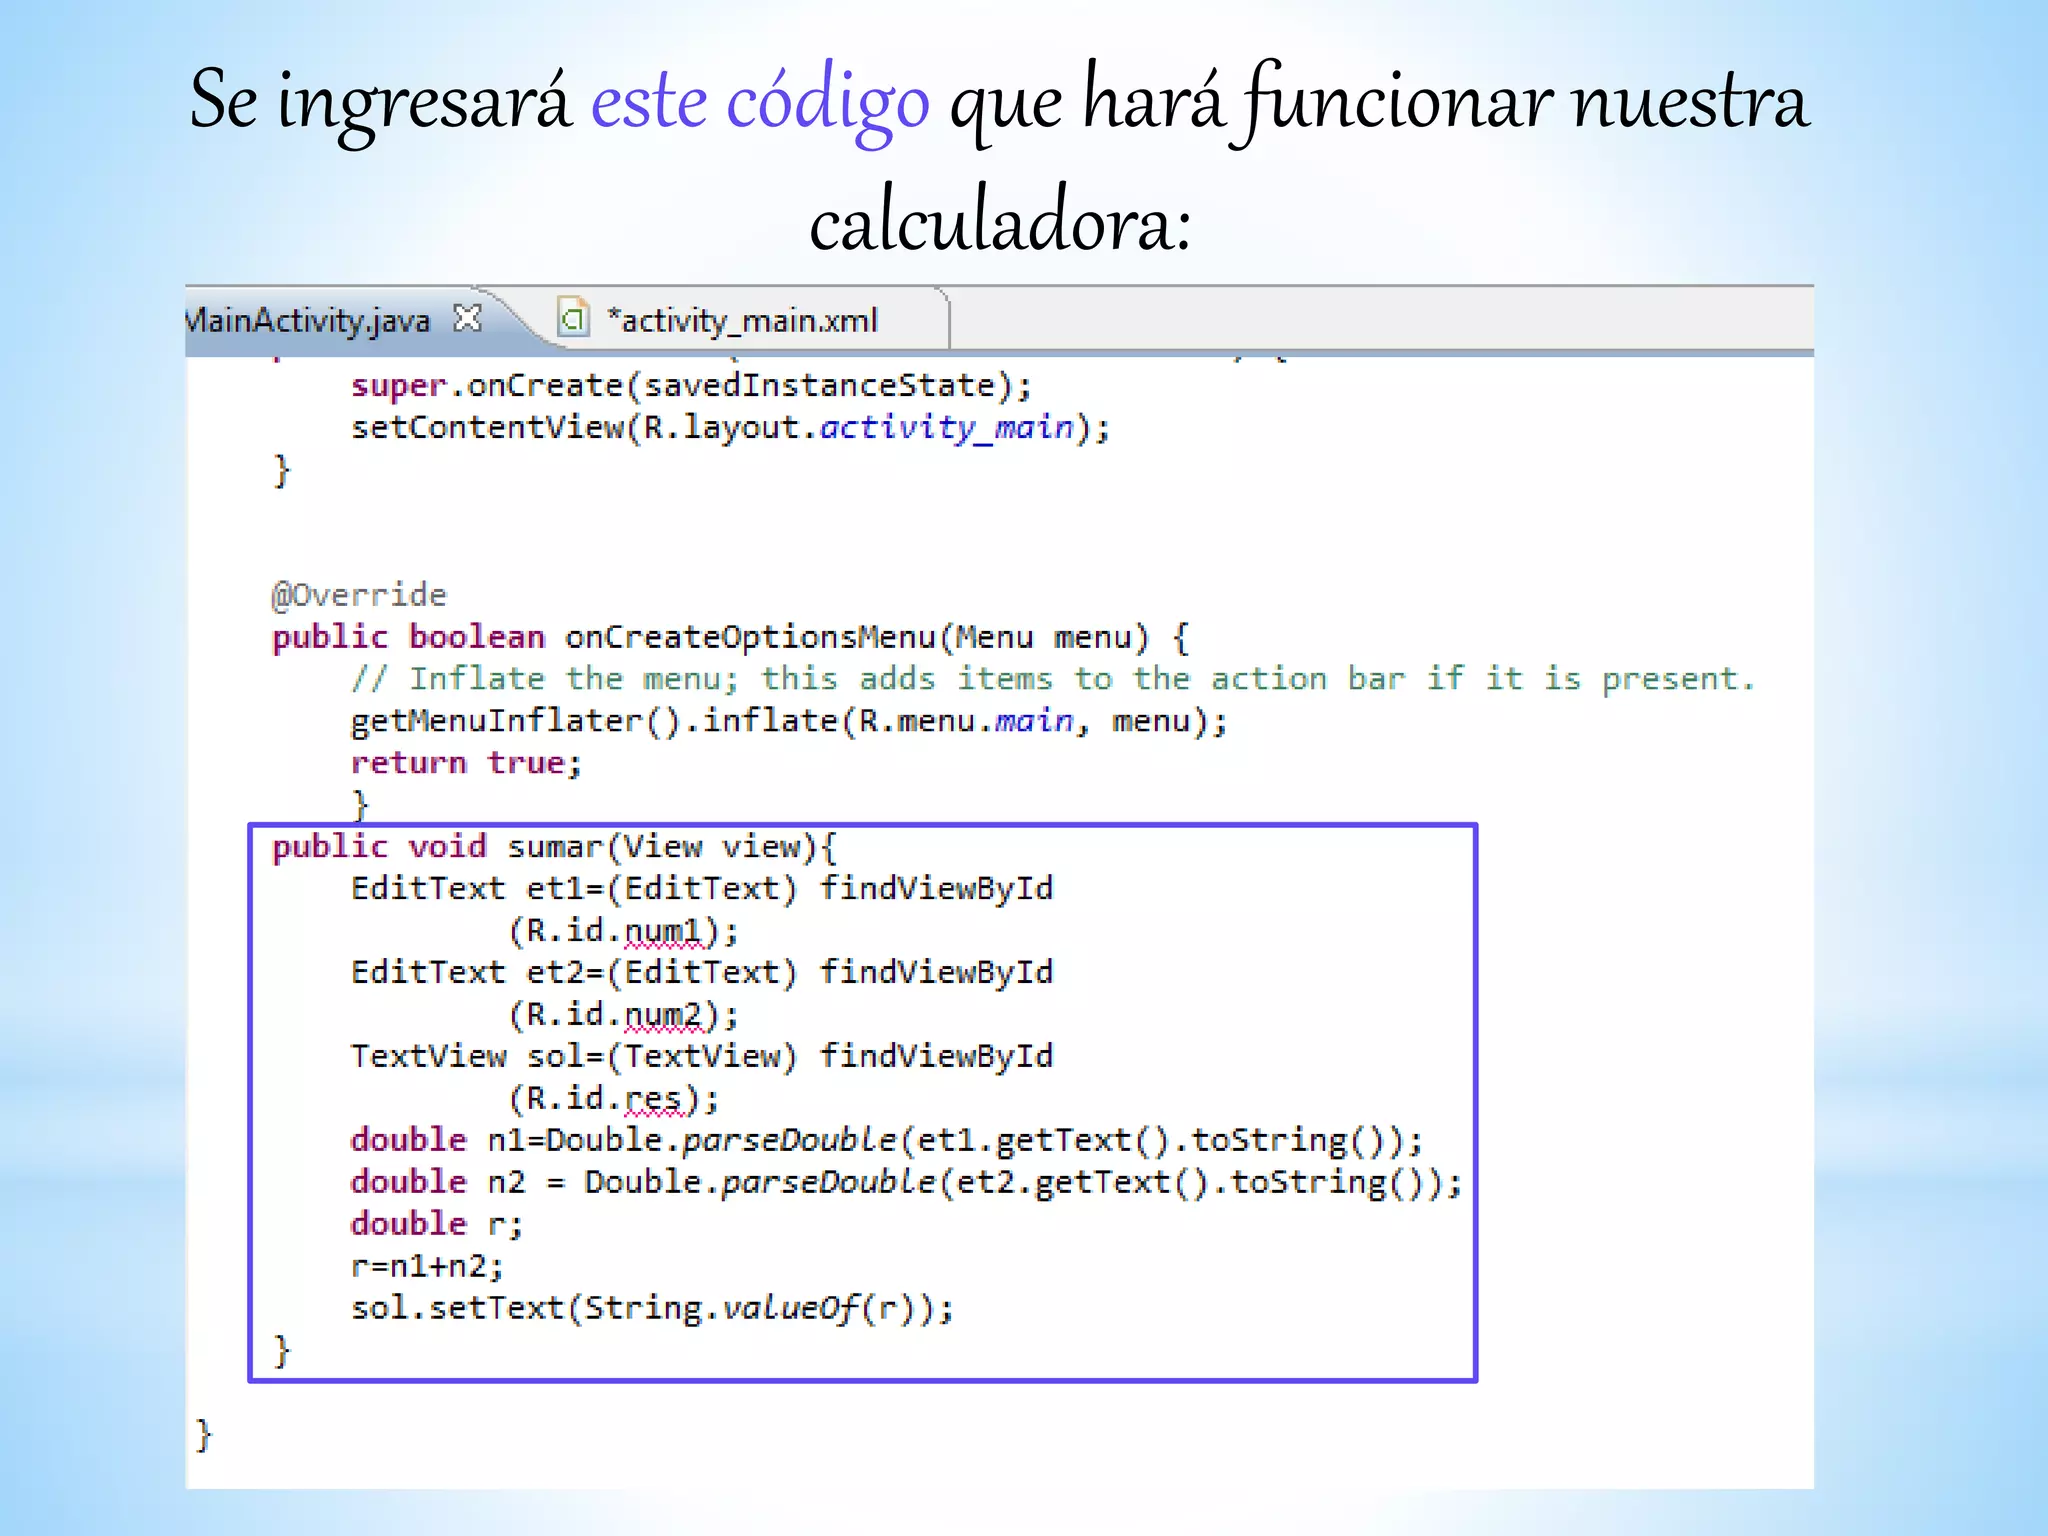2048x1536 pixels.
Task: Click 'EditText et1=(EditText) findViewById' line
Action: pyautogui.click(x=702, y=889)
